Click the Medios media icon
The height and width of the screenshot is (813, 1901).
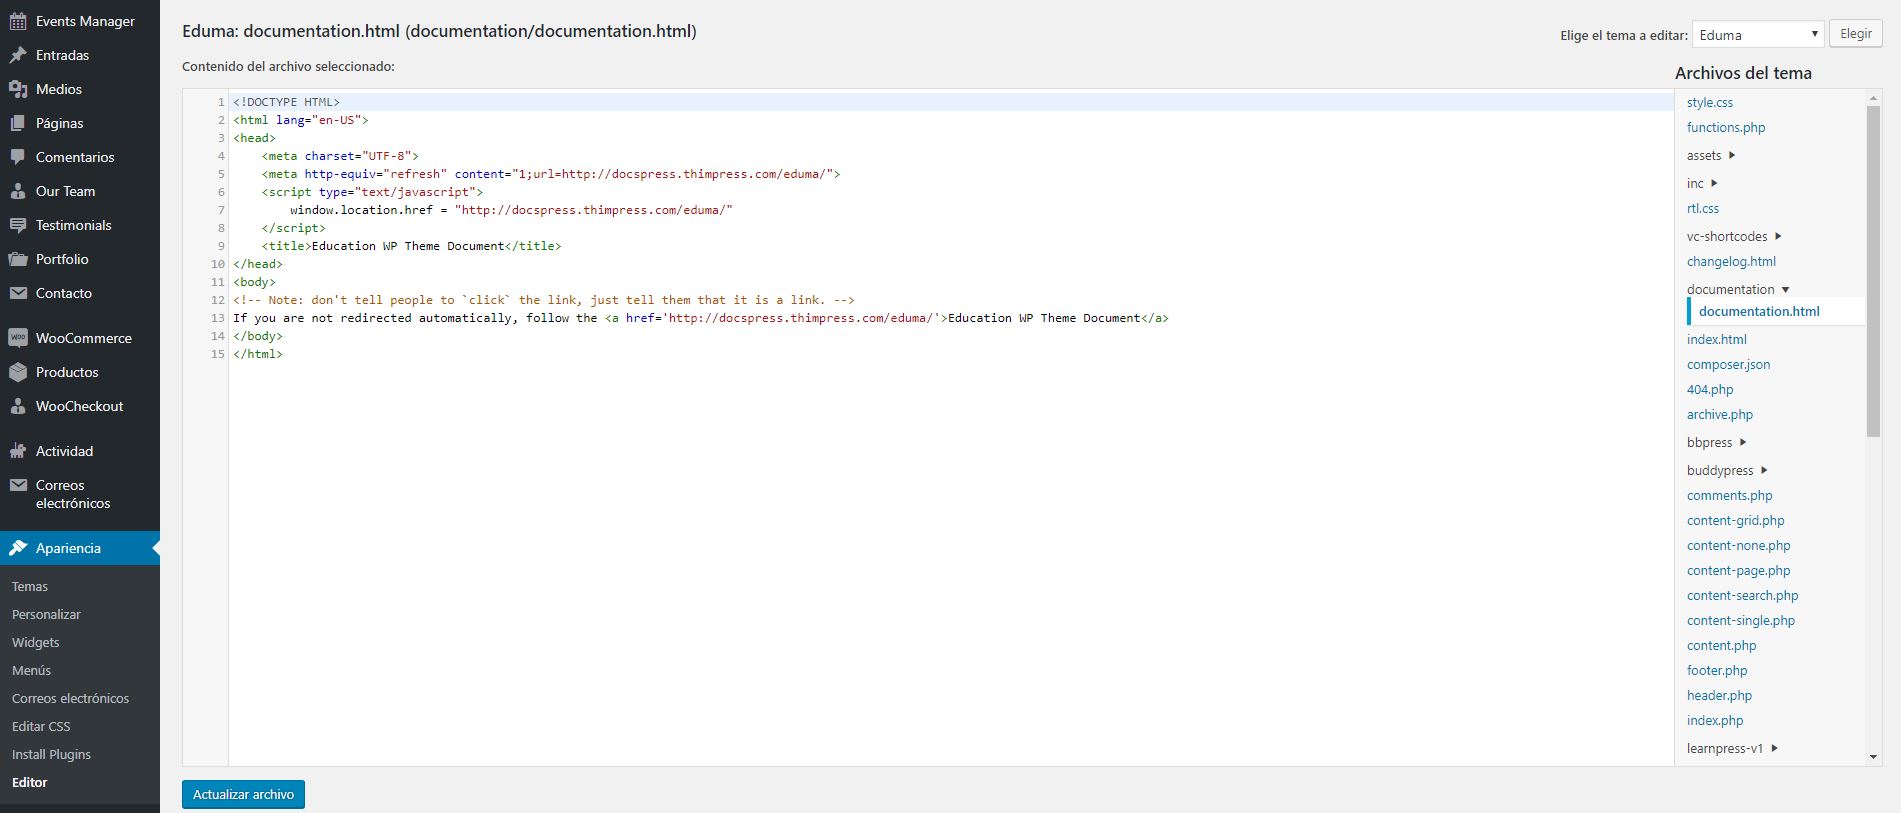18,89
